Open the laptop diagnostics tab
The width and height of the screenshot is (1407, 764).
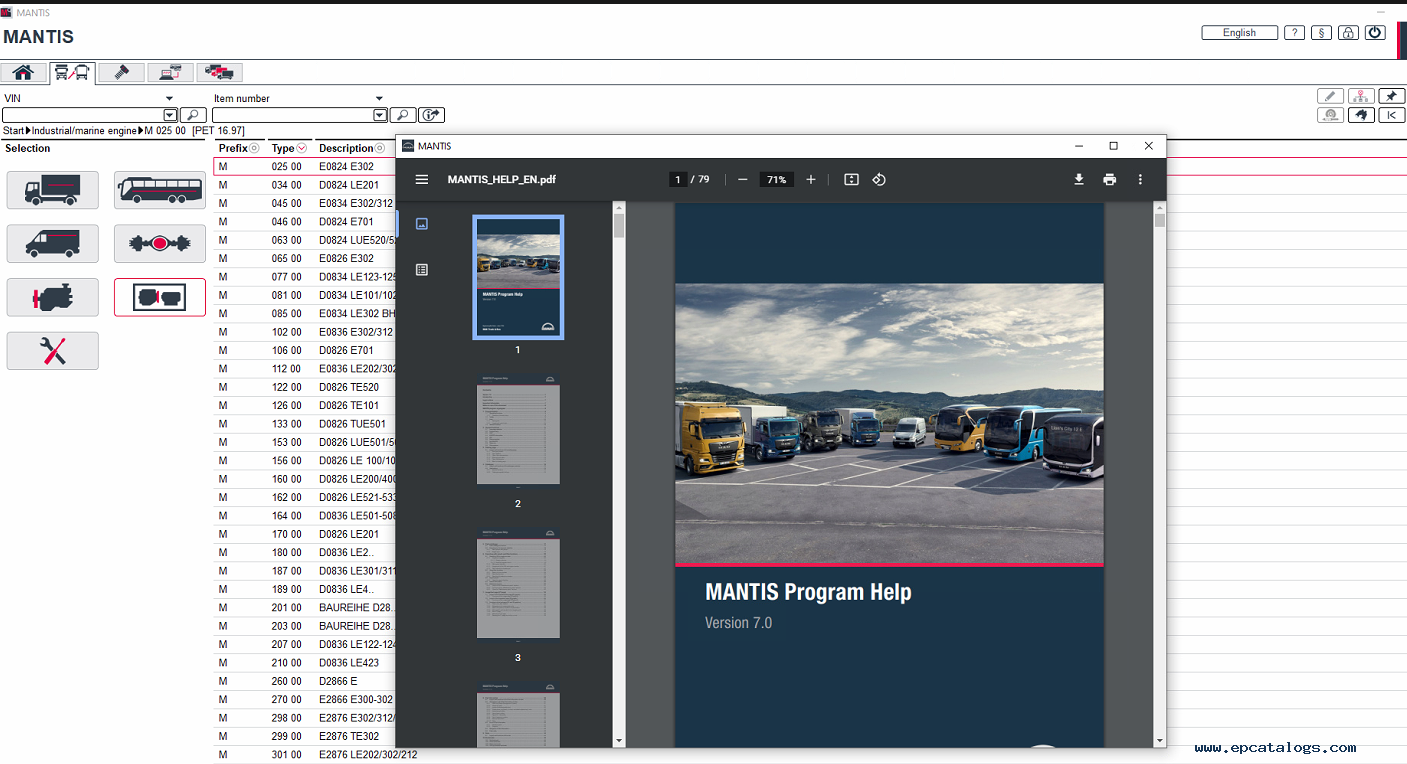click(170, 72)
